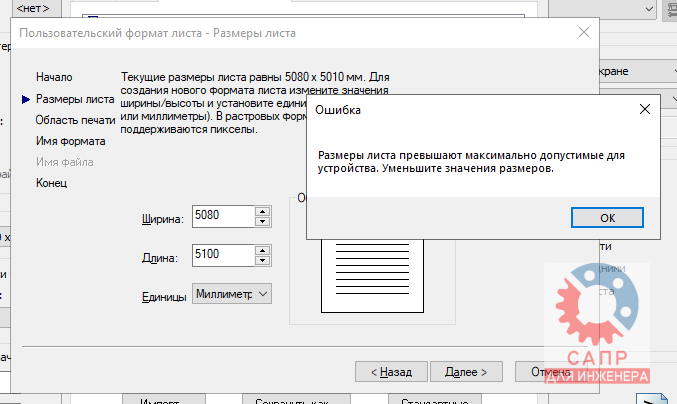Open the Единицы Миллиметры dropdown
The height and width of the screenshot is (404, 677).
(x=232, y=294)
